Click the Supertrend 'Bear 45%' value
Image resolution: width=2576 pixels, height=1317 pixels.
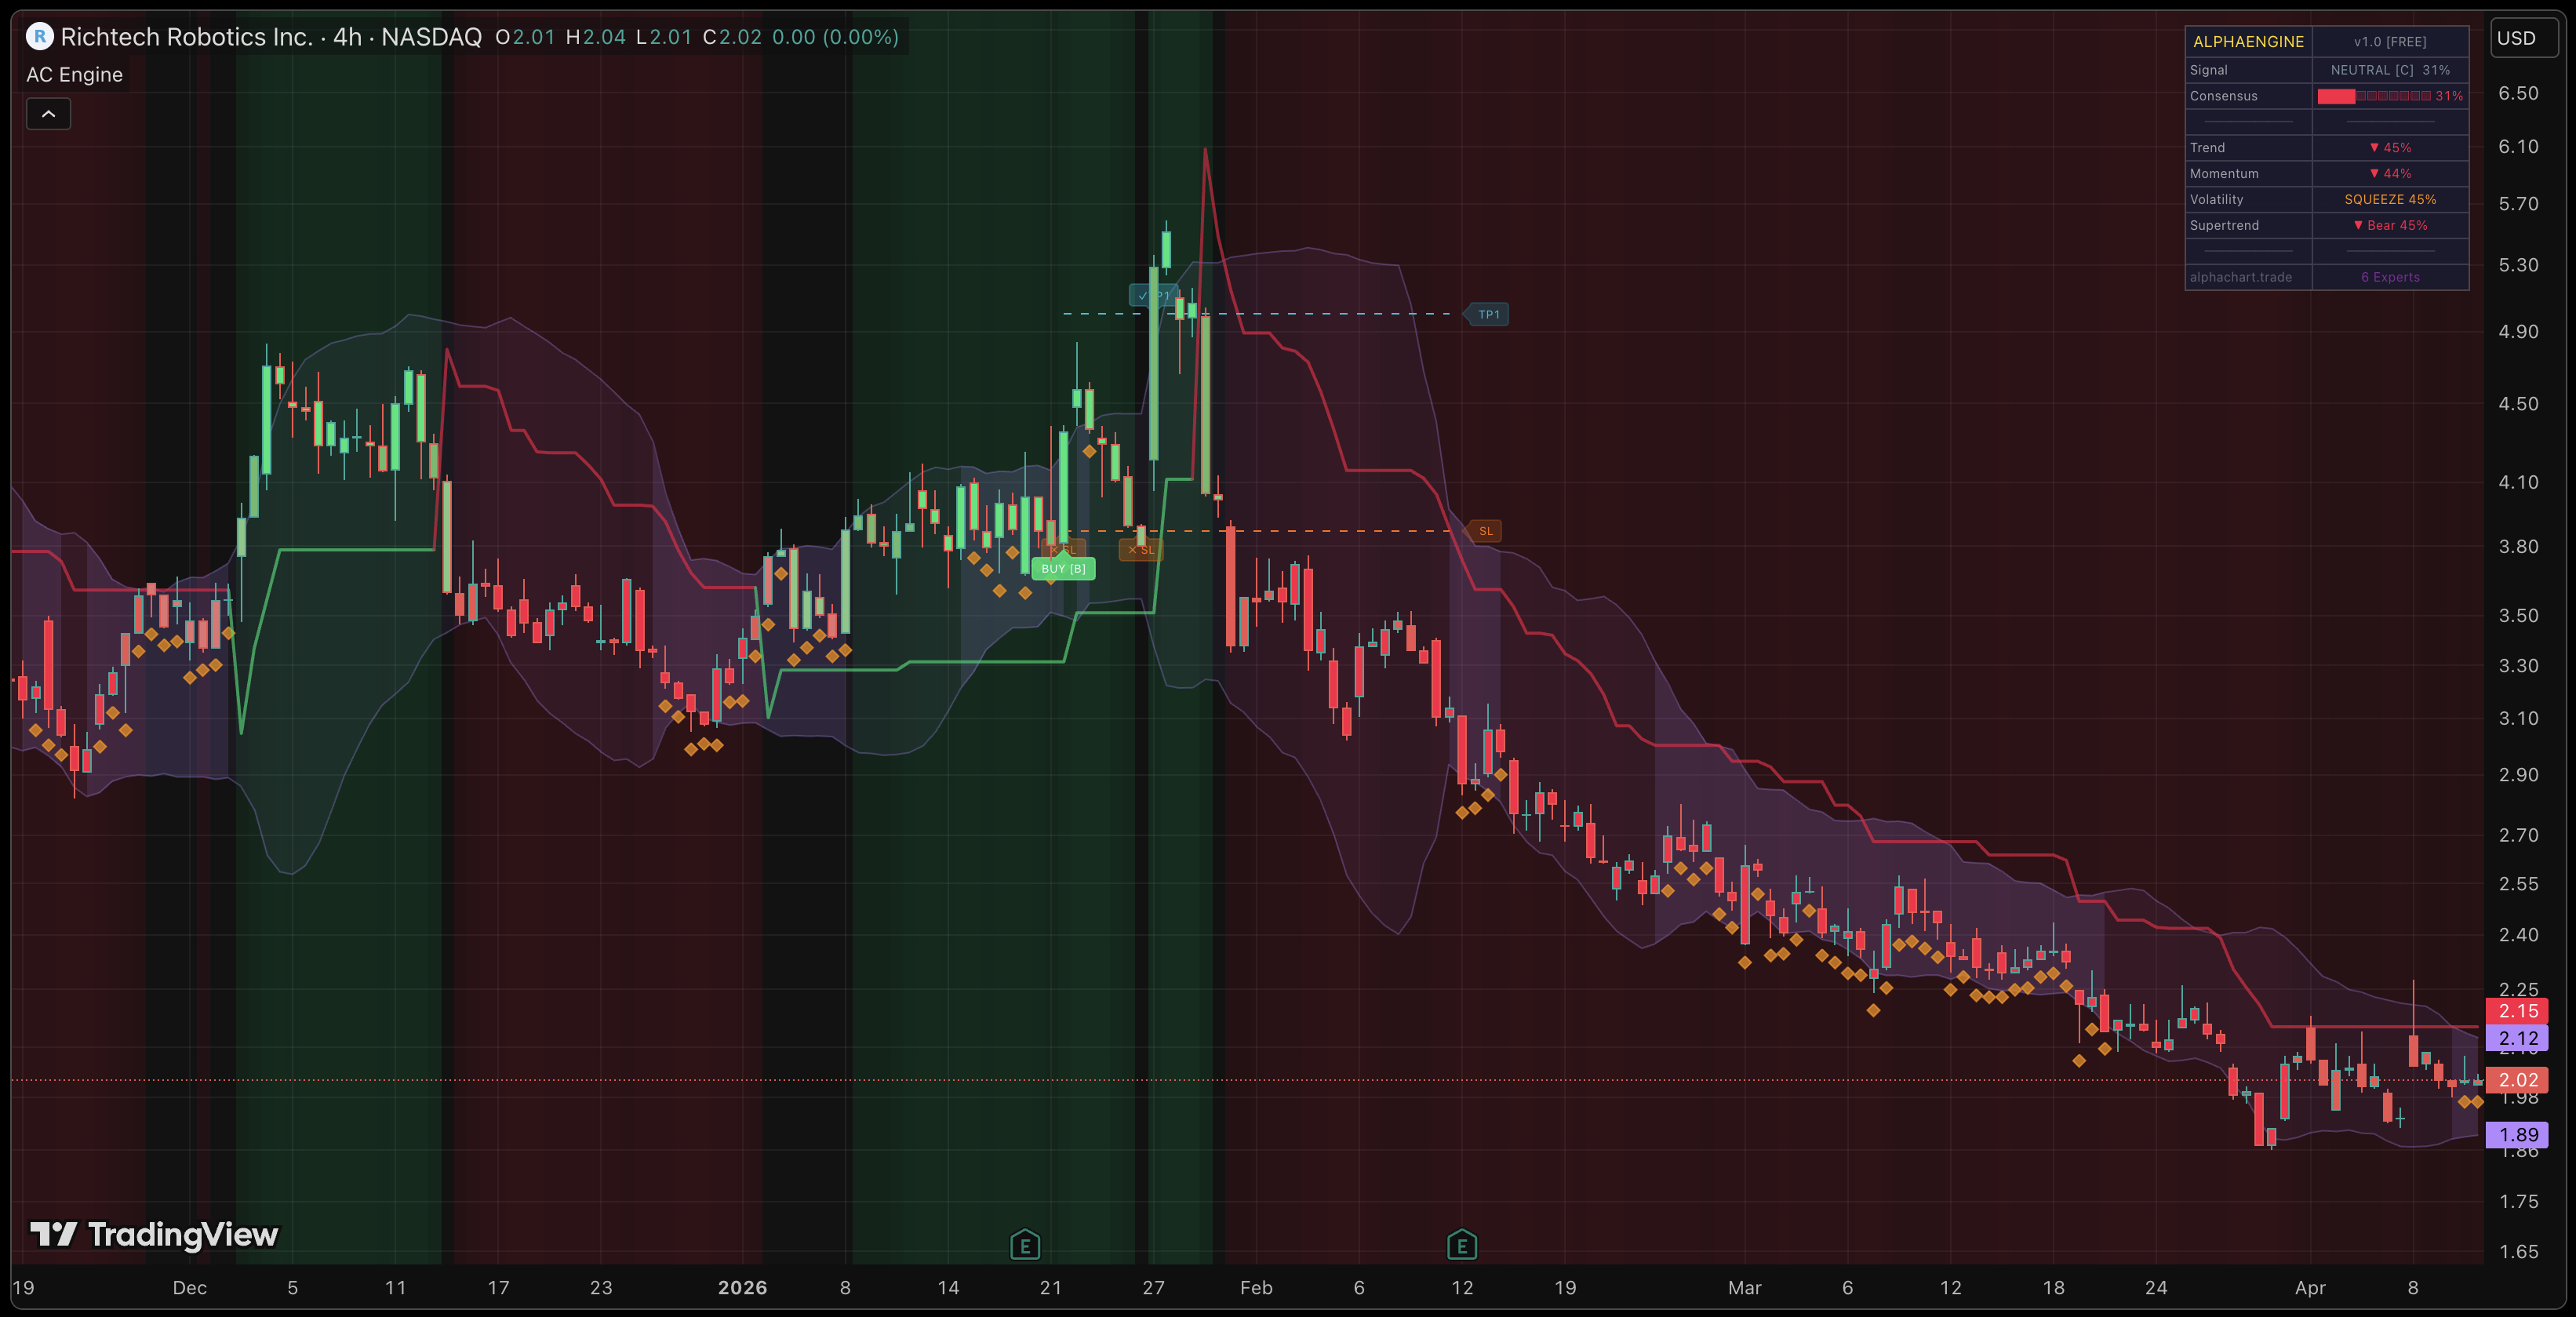tap(2390, 226)
